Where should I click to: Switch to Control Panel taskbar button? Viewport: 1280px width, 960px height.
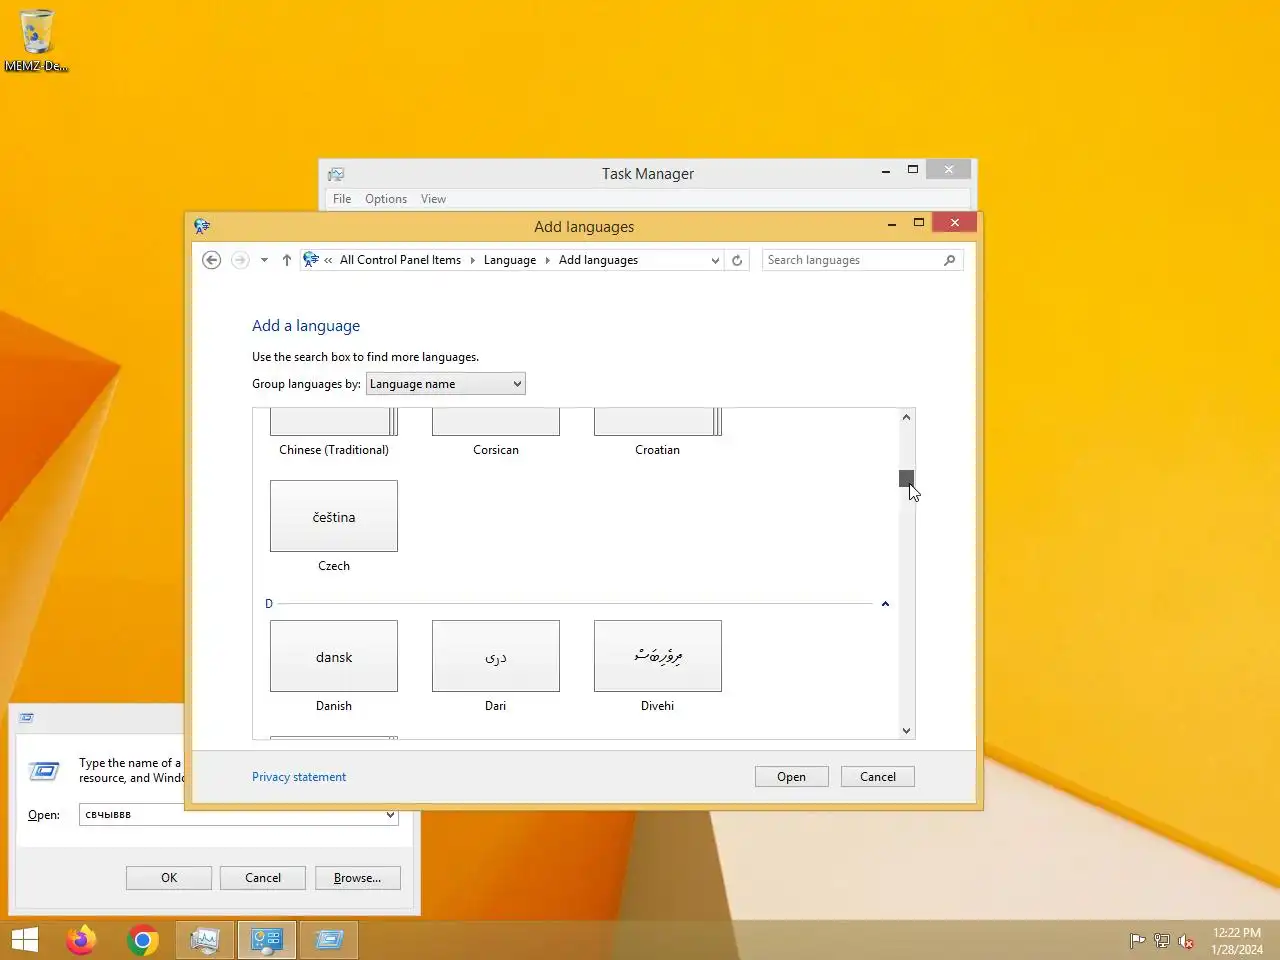point(267,940)
